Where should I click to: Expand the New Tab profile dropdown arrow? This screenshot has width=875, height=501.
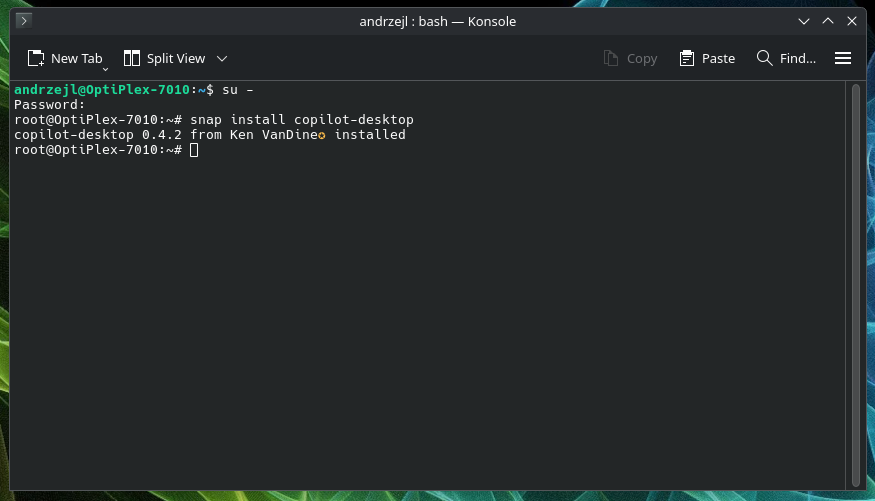pos(105,70)
